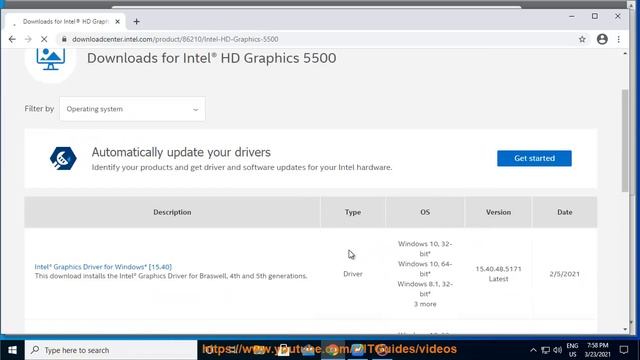Open the Windows notification center
Image resolution: width=640 pixels, height=360 pixels.
624,350
